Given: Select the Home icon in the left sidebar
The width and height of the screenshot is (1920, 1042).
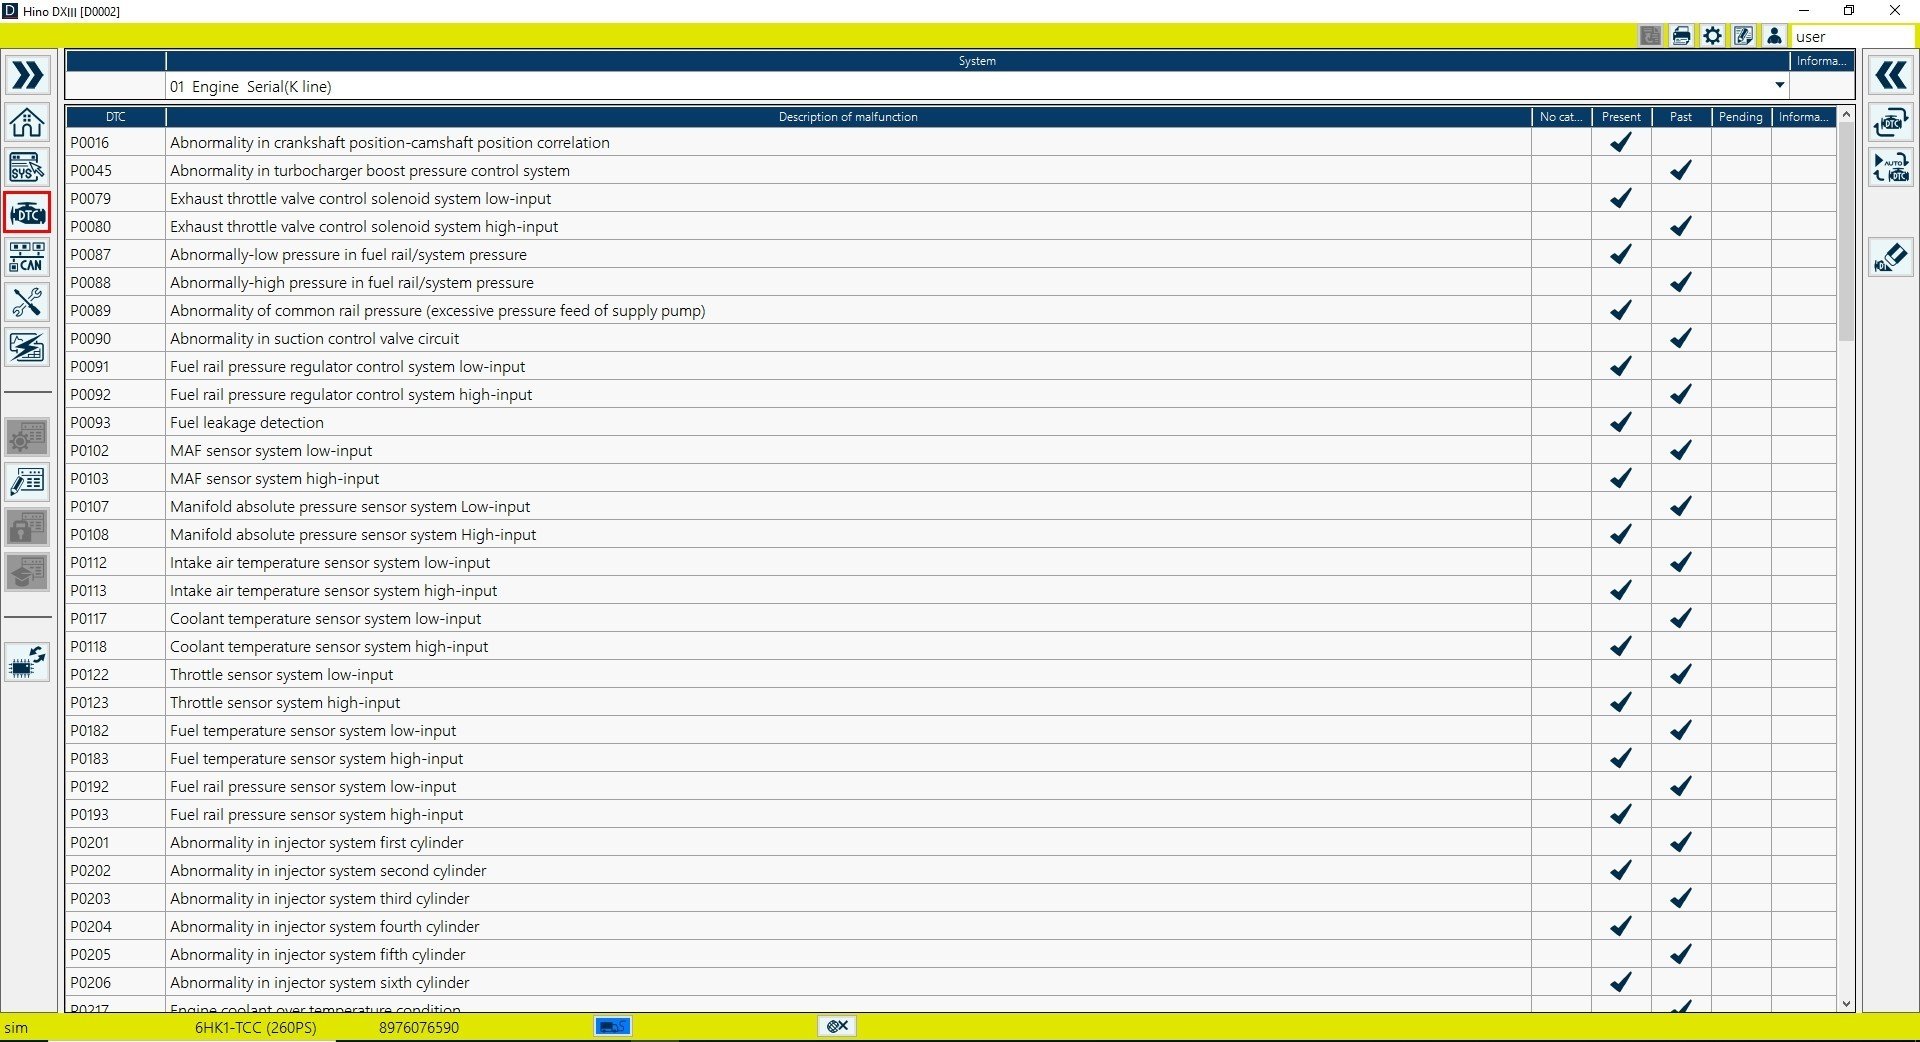Looking at the screenshot, I should click(27, 123).
